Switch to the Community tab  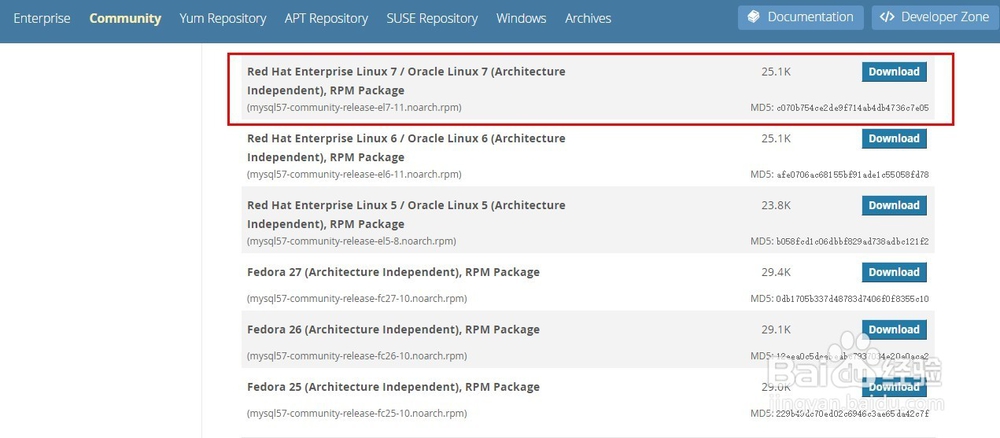pyautogui.click(x=125, y=18)
